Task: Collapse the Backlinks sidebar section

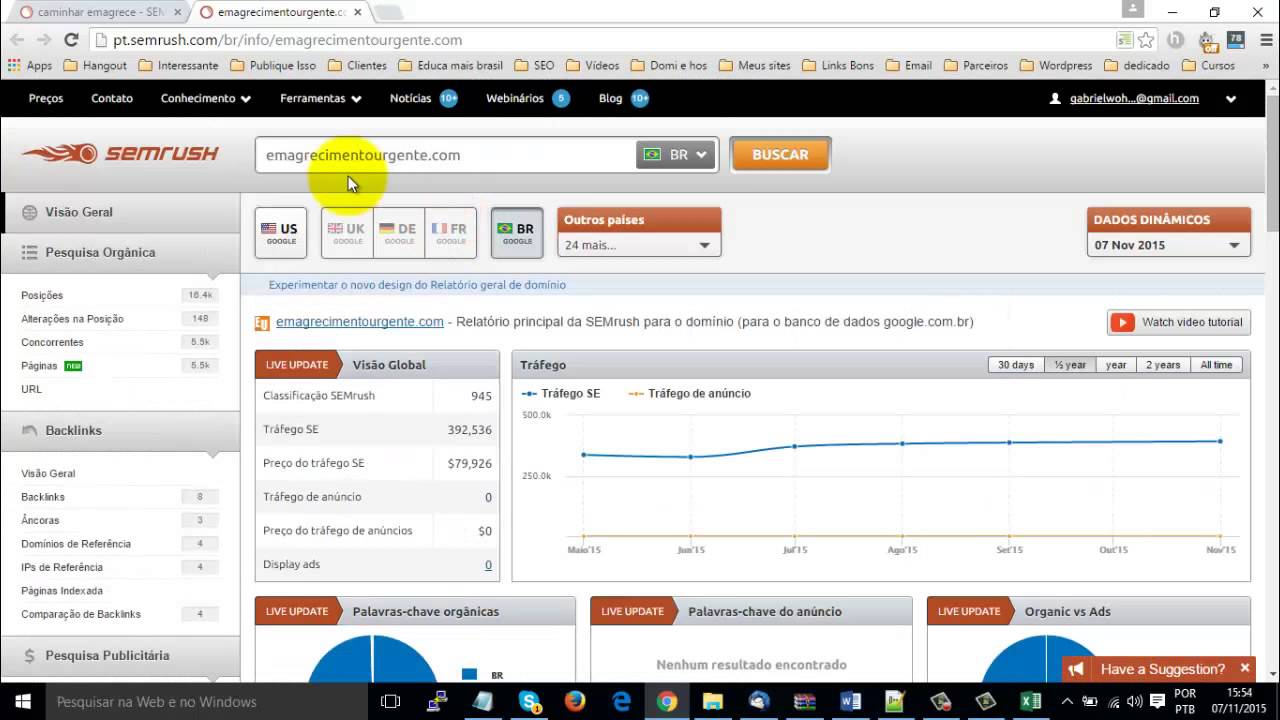Action: point(120,431)
